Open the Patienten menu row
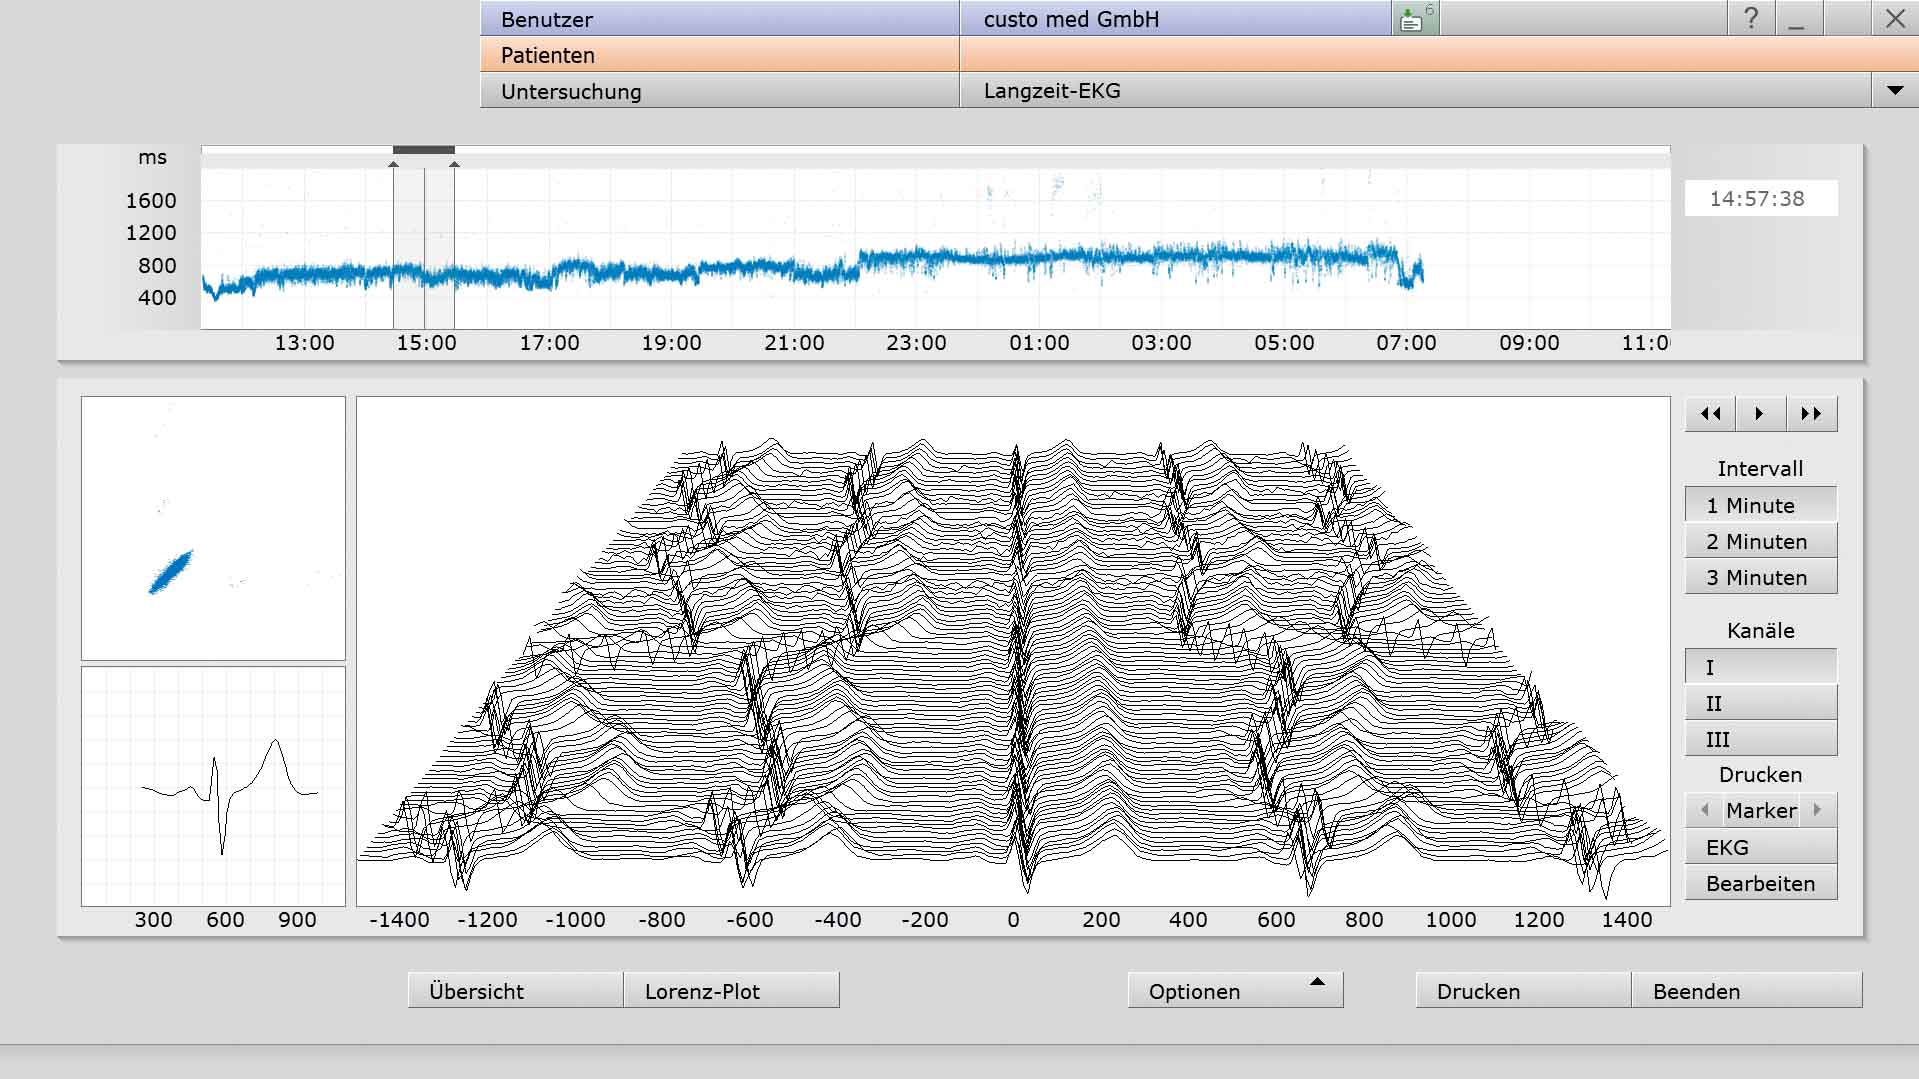Image resolution: width=1919 pixels, height=1079 pixels. [x=720, y=55]
